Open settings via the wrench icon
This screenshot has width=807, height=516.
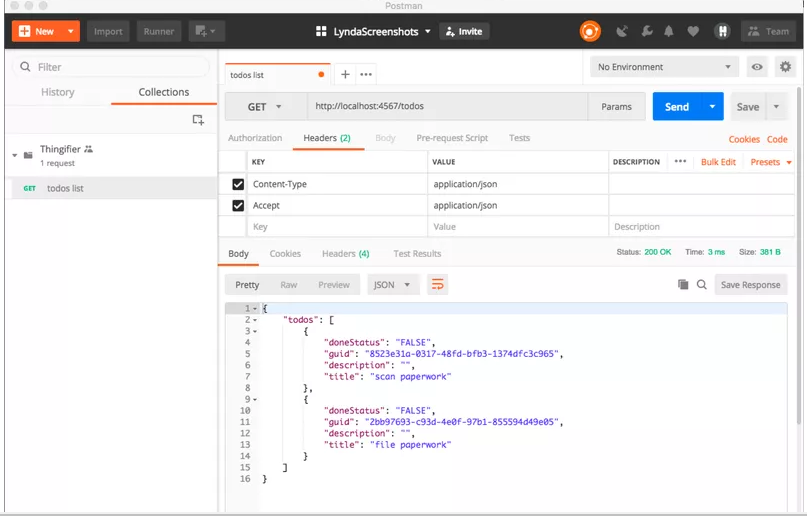(647, 31)
